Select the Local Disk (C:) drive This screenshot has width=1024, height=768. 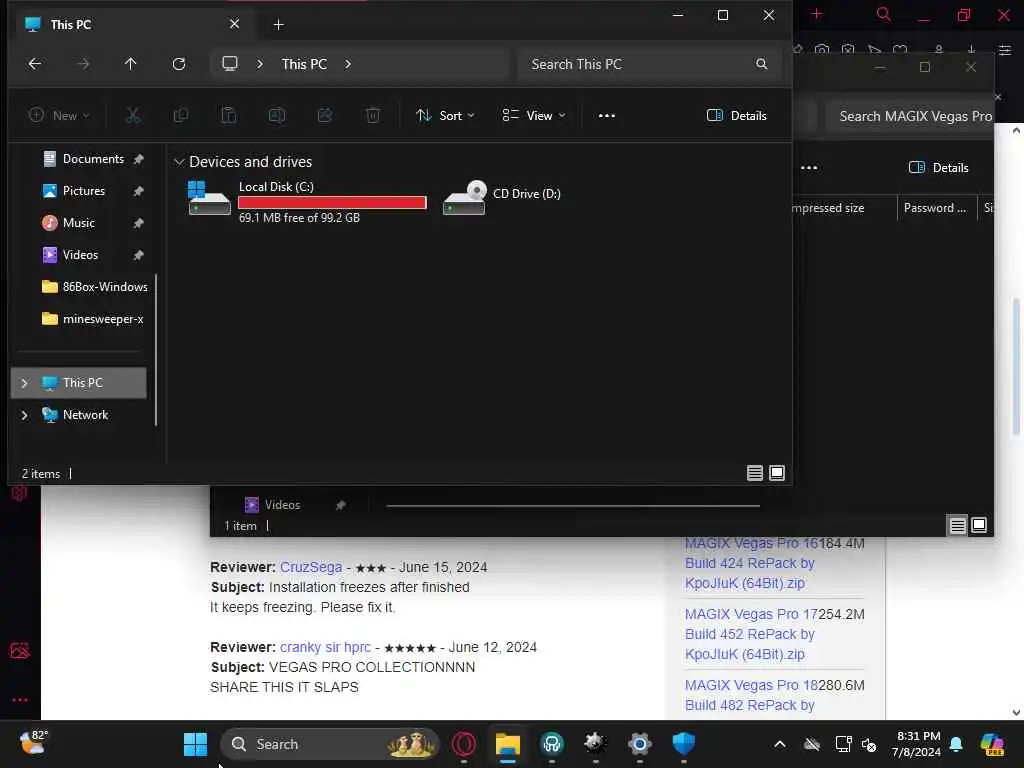tap(307, 201)
